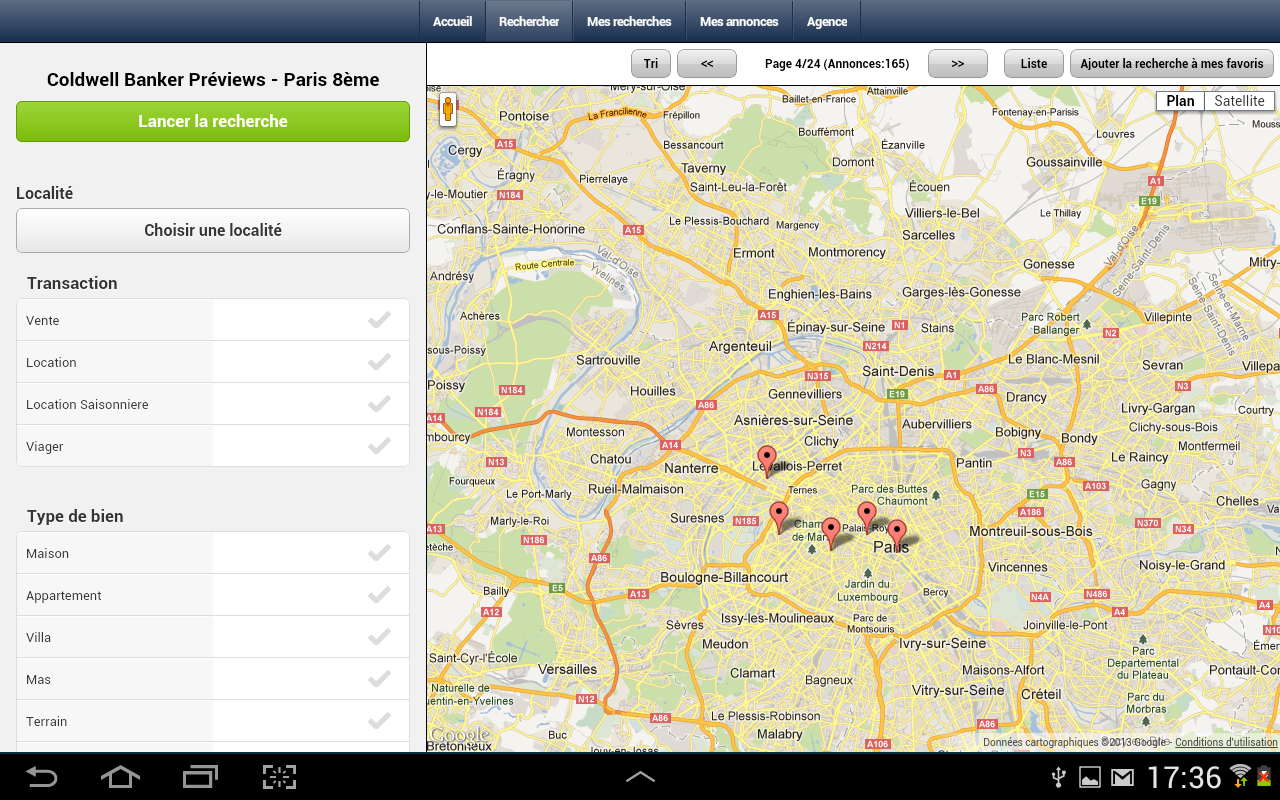
Task: Toggle the Villa checkmark
Action: pos(379,637)
